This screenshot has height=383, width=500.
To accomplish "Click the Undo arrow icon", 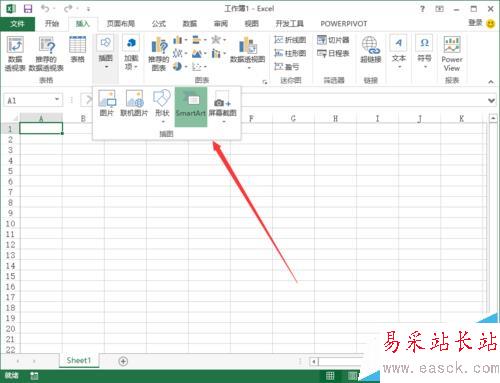I will click(x=45, y=9).
